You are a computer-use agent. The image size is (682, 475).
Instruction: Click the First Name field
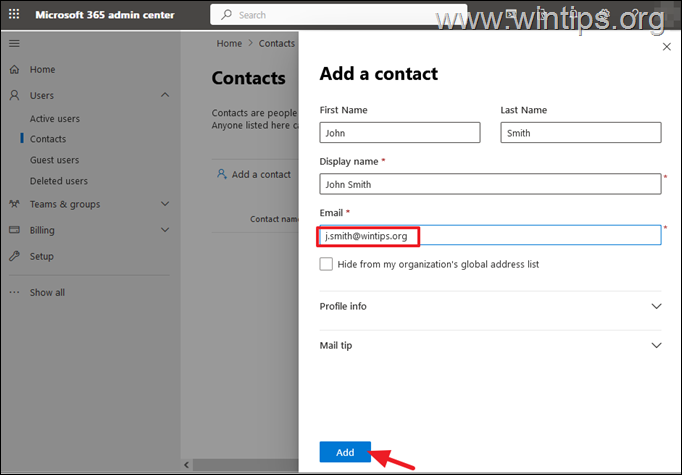coord(400,133)
